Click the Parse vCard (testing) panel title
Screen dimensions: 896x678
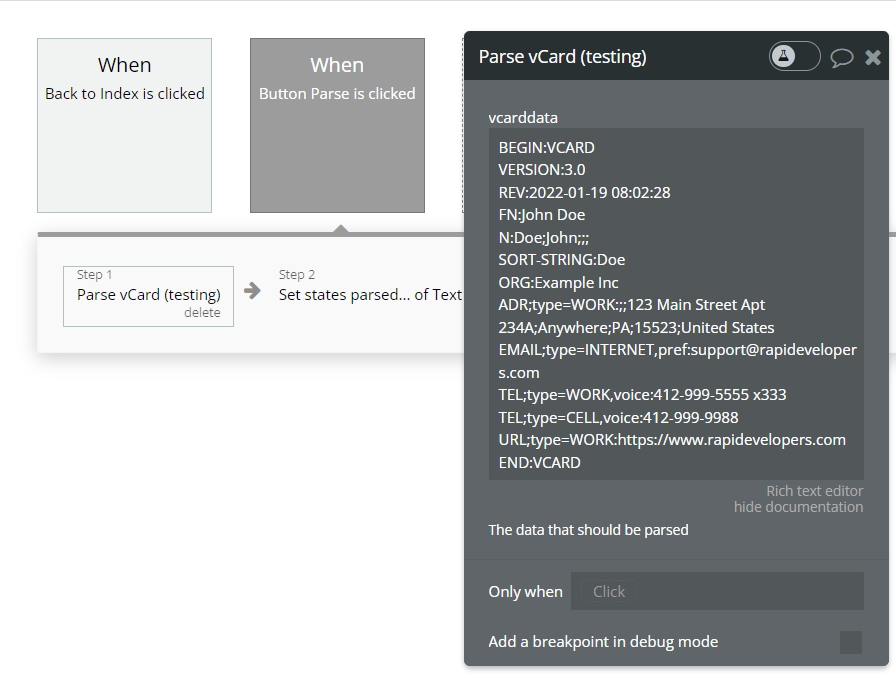pos(563,57)
